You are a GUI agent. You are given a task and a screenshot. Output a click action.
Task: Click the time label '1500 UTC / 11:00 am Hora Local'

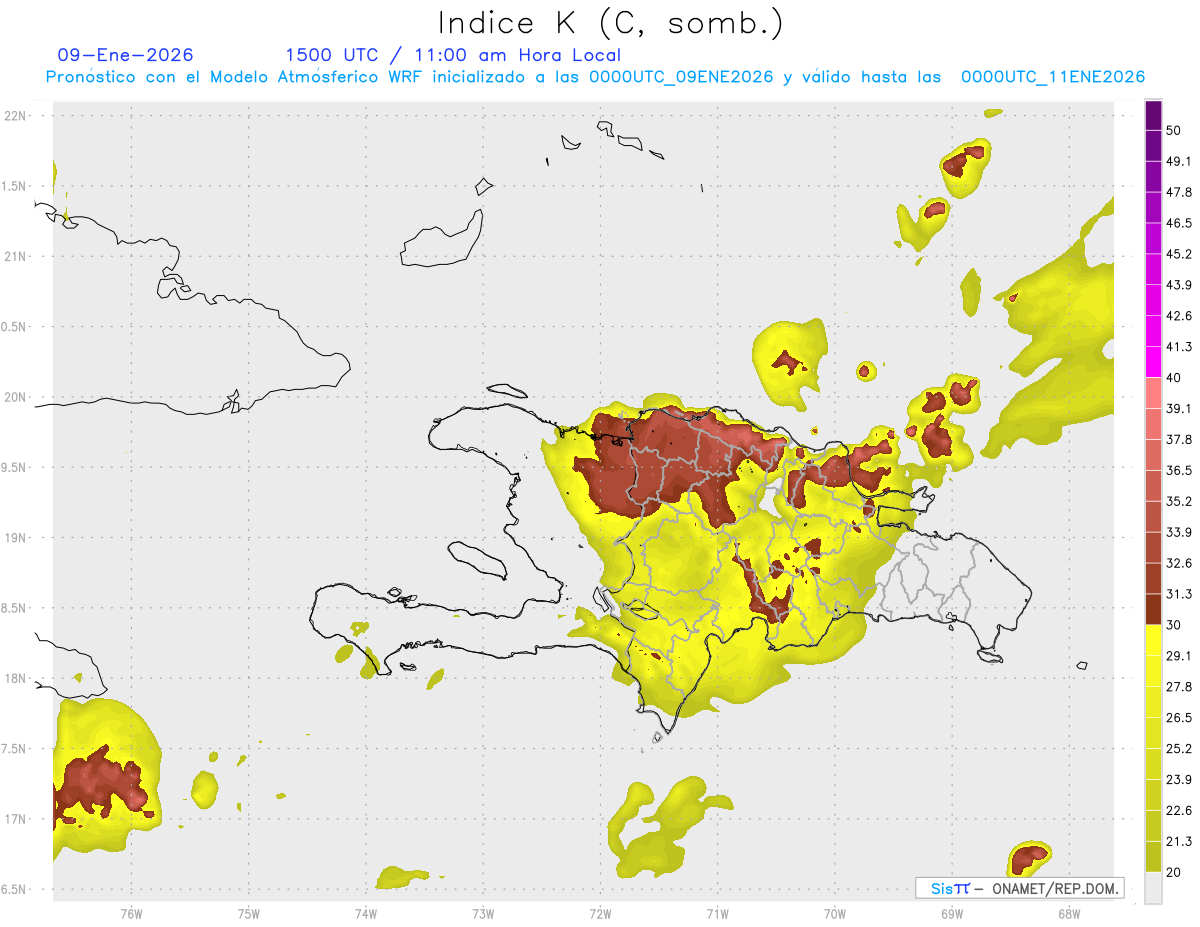coord(453,55)
